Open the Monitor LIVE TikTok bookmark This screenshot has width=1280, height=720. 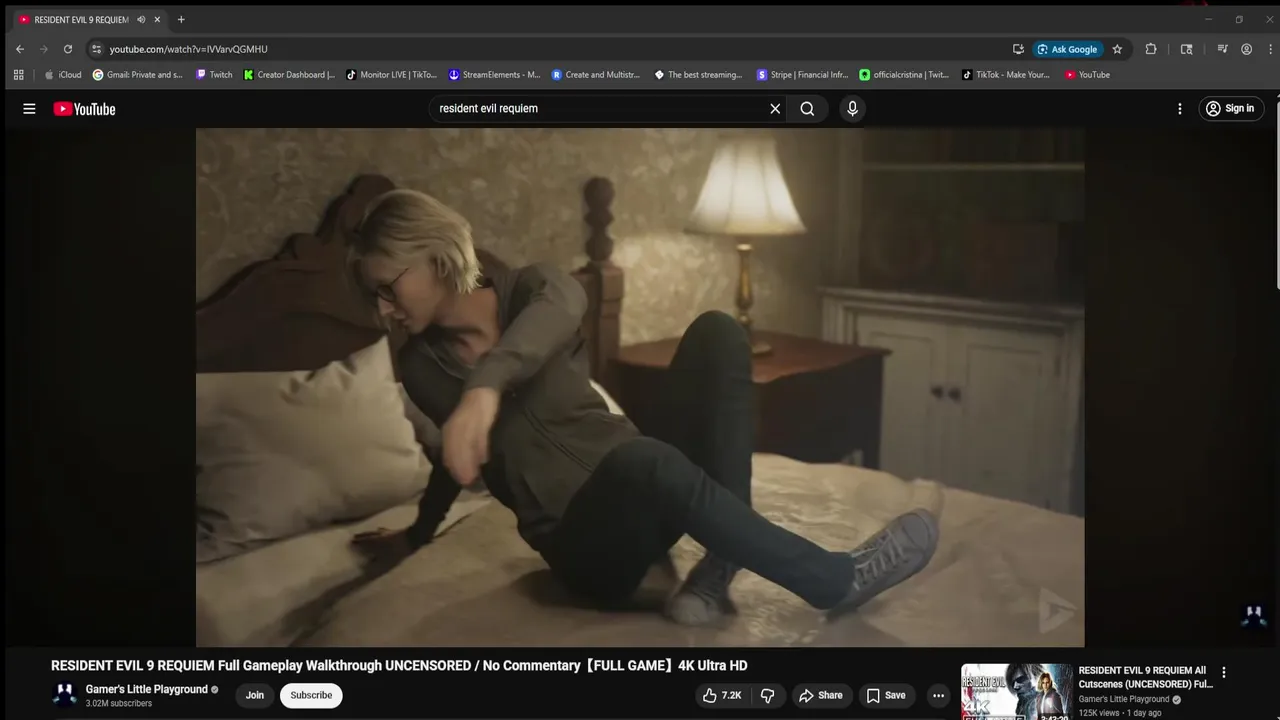coord(392,75)
